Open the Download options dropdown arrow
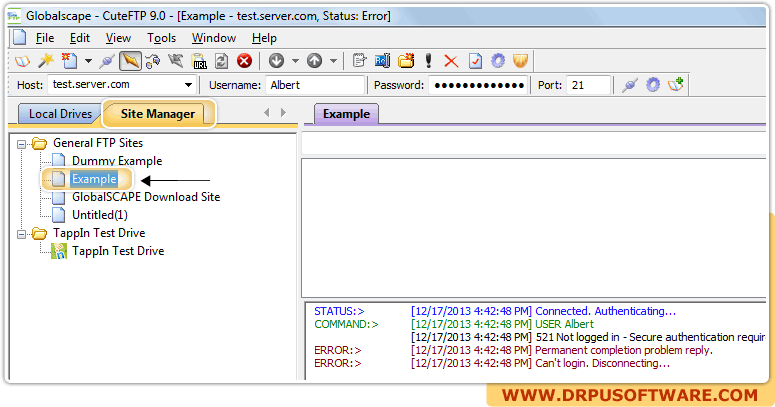 coord(295,61)
